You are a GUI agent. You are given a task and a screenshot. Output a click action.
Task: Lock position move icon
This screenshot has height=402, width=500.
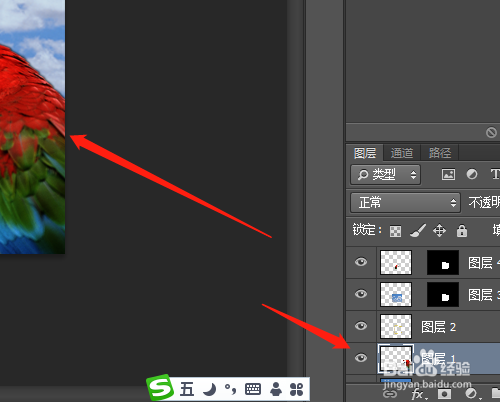click(x=439, y=230)
